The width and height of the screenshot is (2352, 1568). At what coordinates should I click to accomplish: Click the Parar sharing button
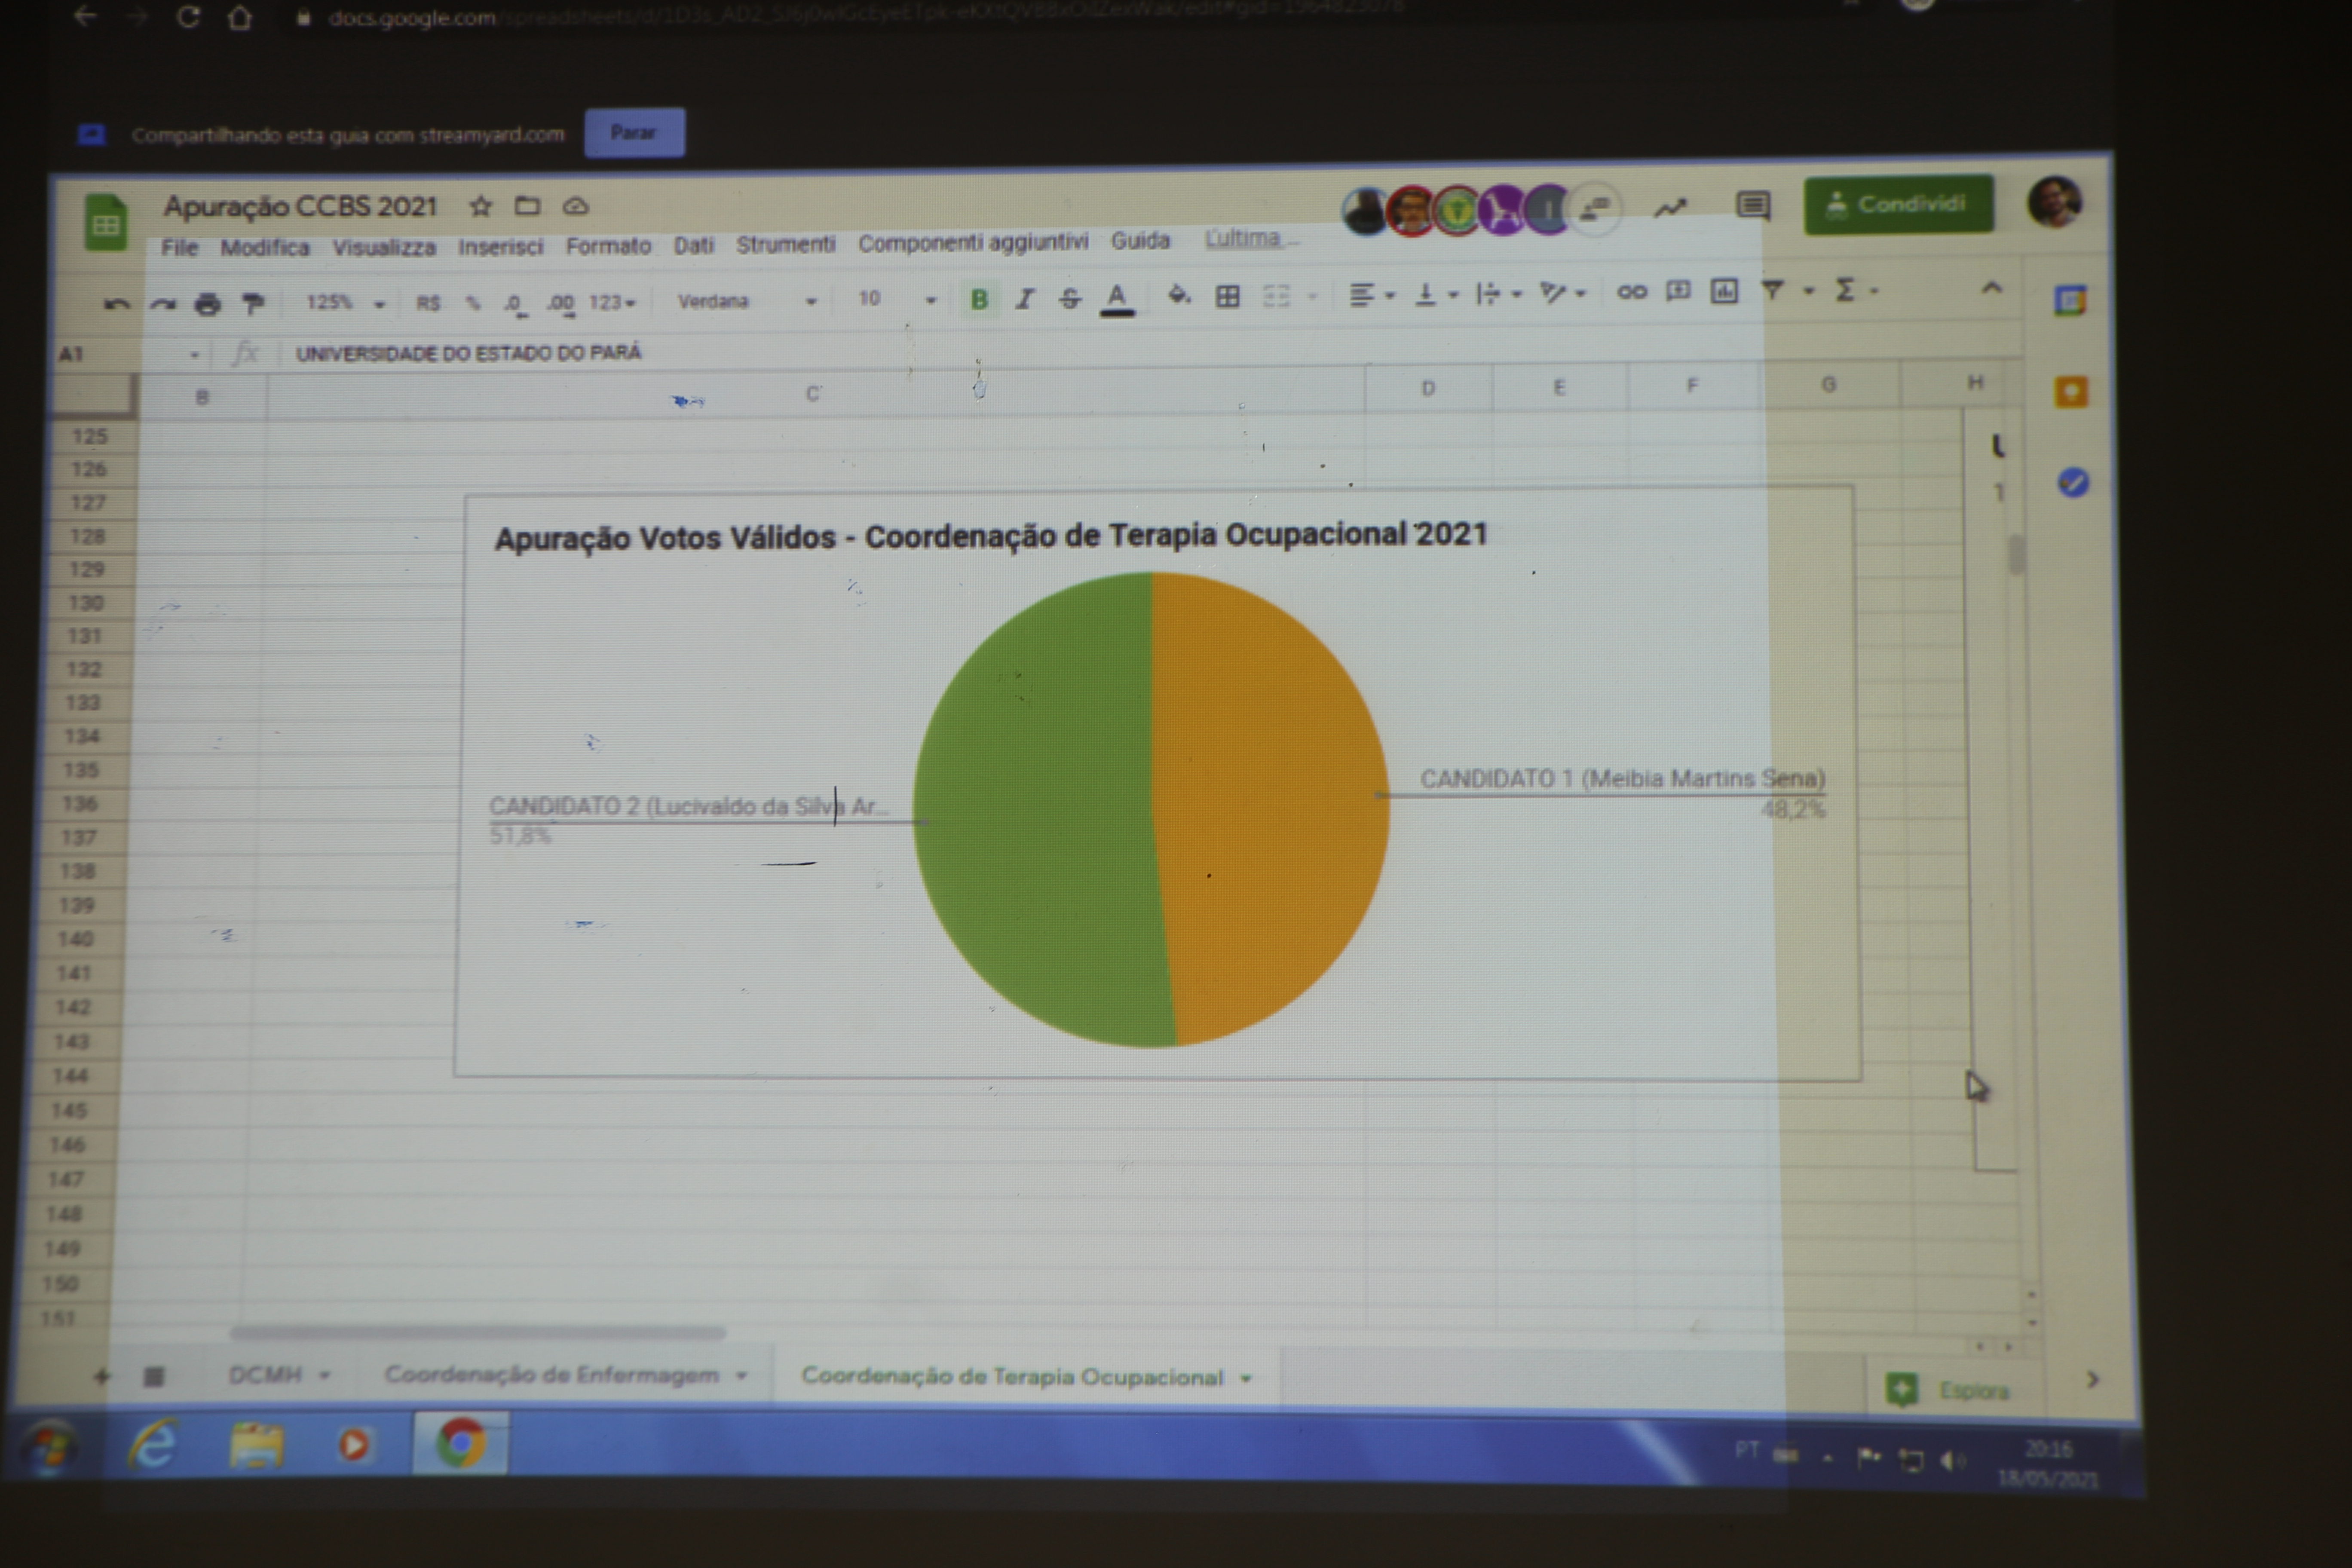click(x=634, y=133)
